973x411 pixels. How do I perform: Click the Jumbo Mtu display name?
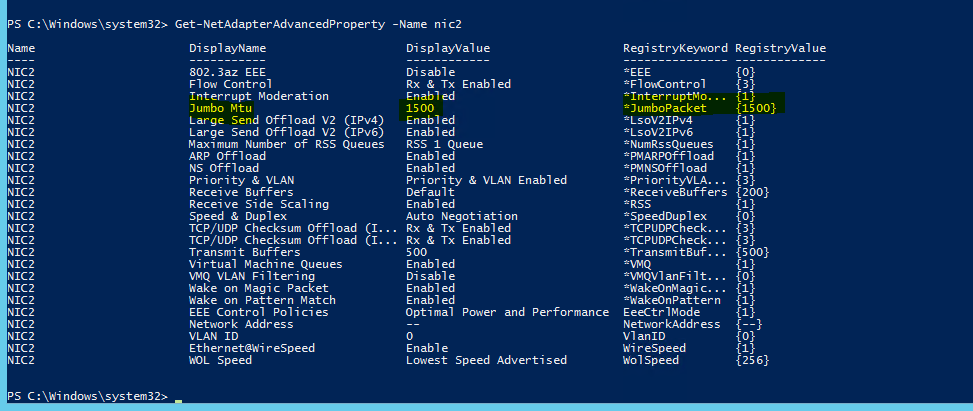[x=220, y=108]
